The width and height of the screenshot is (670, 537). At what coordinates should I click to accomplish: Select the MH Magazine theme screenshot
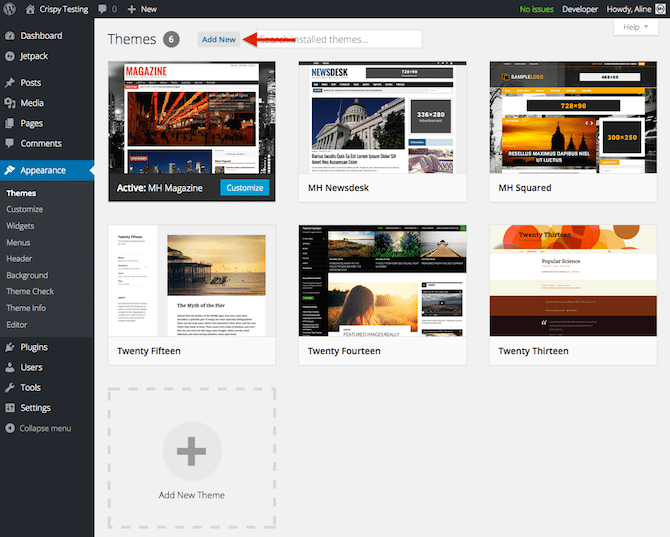[x=192, y=117]
